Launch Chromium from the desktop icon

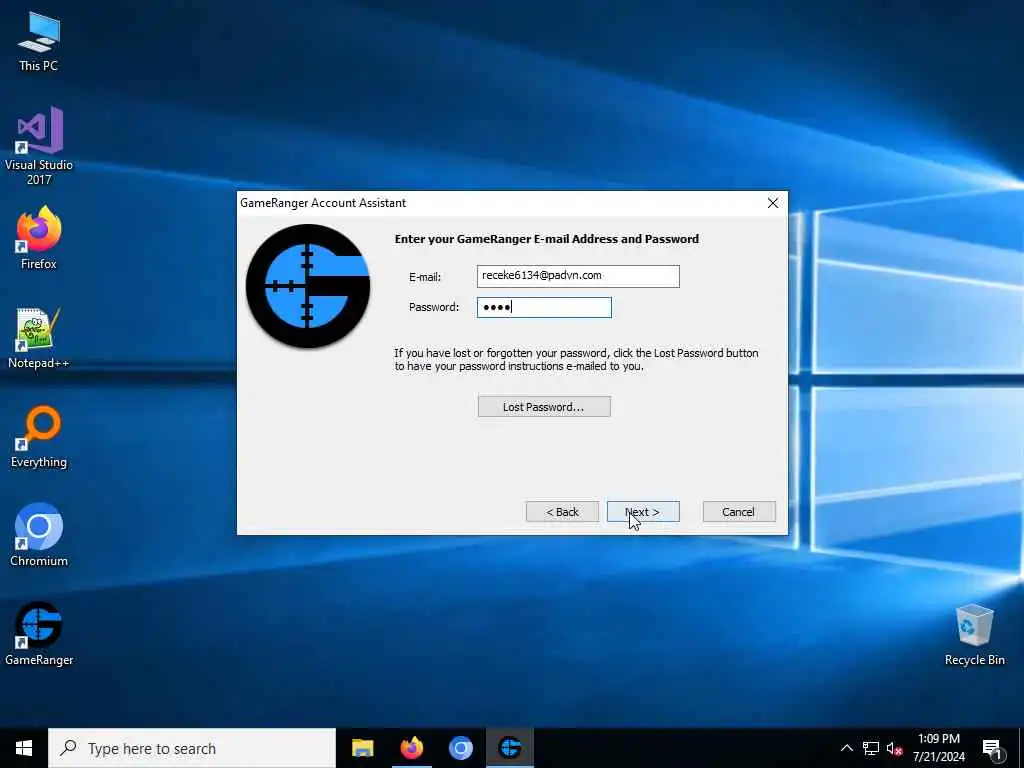[x=39, y=535]
